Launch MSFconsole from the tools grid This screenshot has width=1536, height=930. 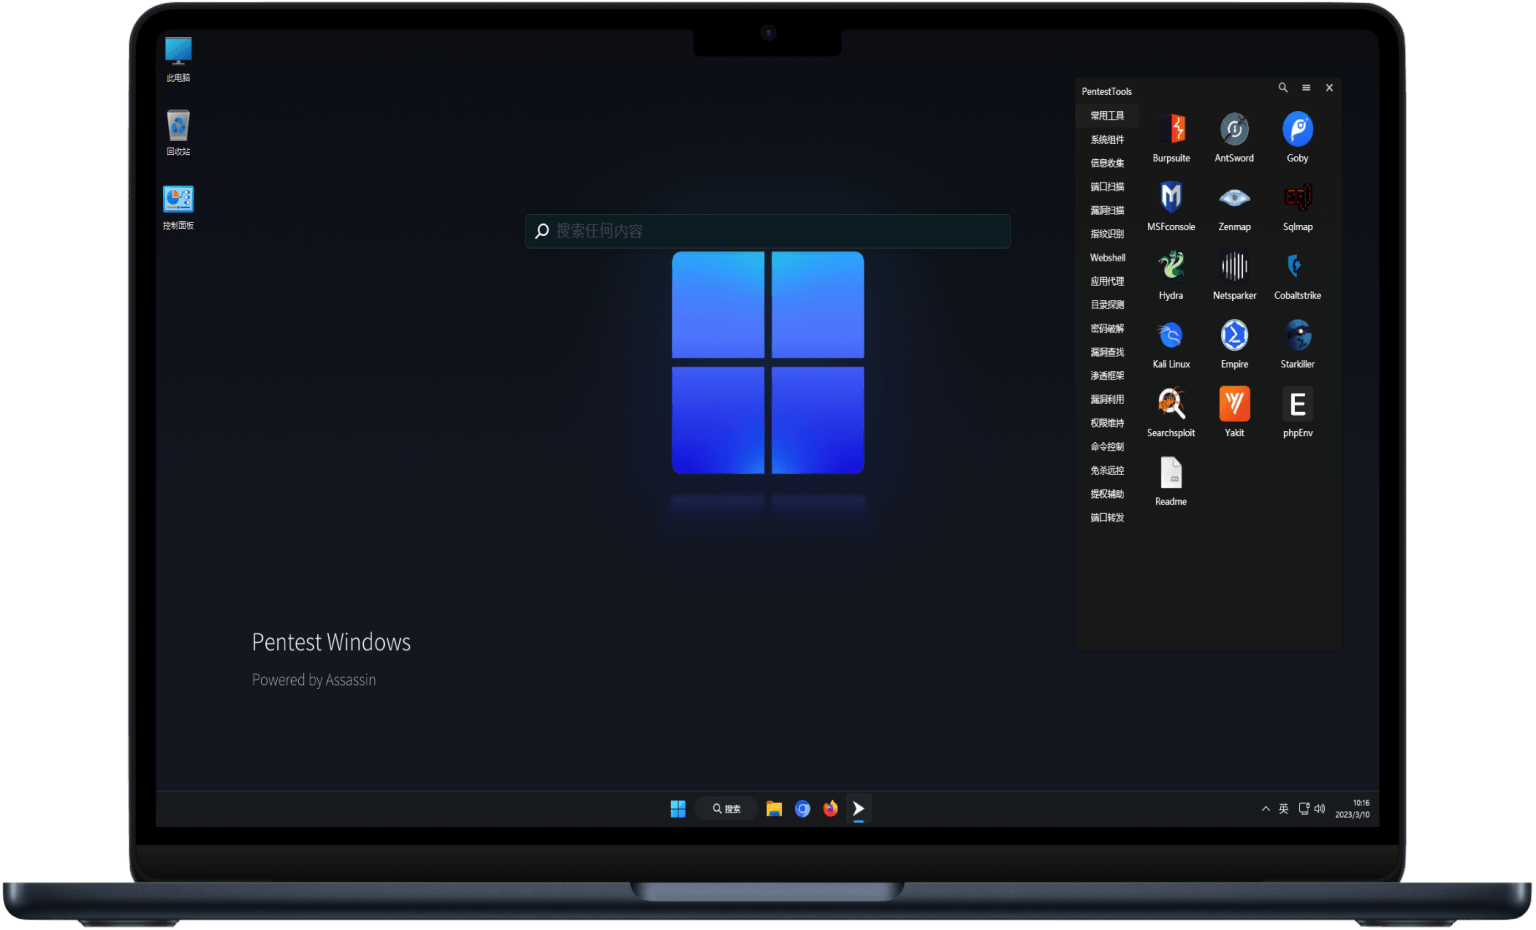click(x=1171, y=198)
